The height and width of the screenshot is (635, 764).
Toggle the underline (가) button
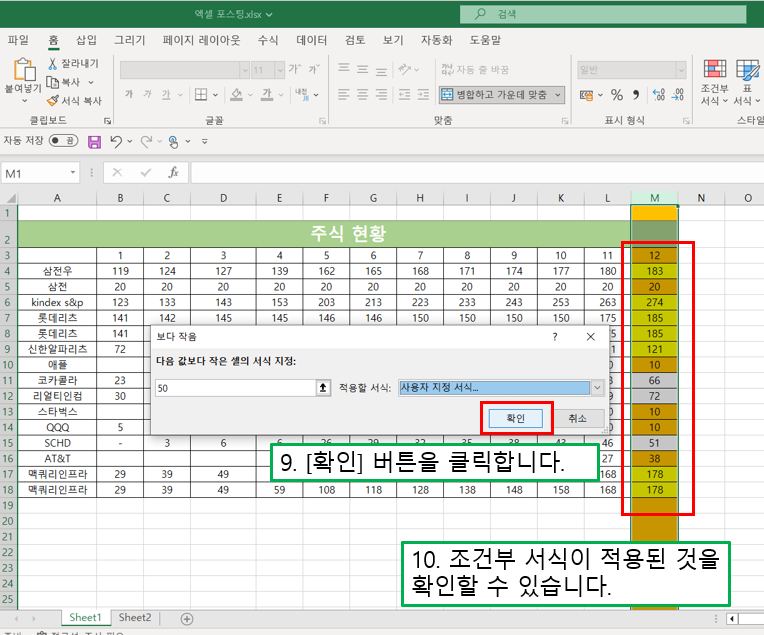166,95
